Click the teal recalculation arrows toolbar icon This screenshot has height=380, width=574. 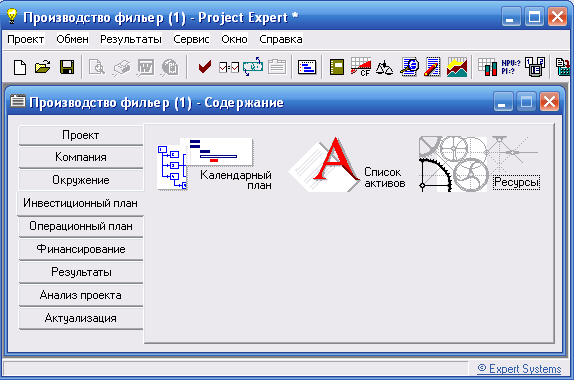tap(253, 67)
